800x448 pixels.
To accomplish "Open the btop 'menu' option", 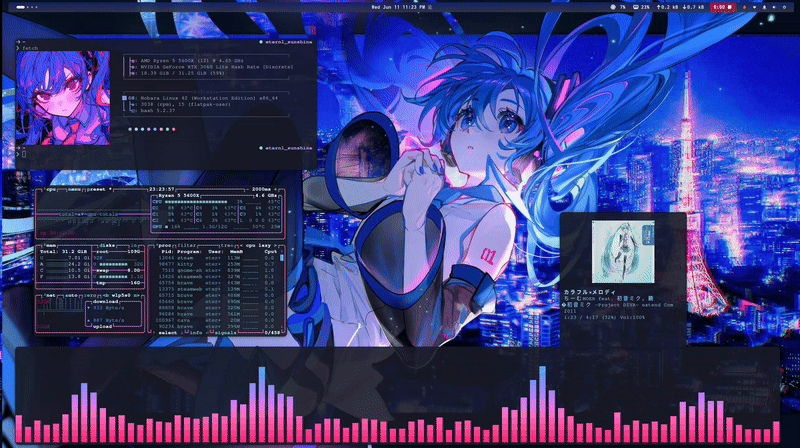I will click(x=74, y=189).
